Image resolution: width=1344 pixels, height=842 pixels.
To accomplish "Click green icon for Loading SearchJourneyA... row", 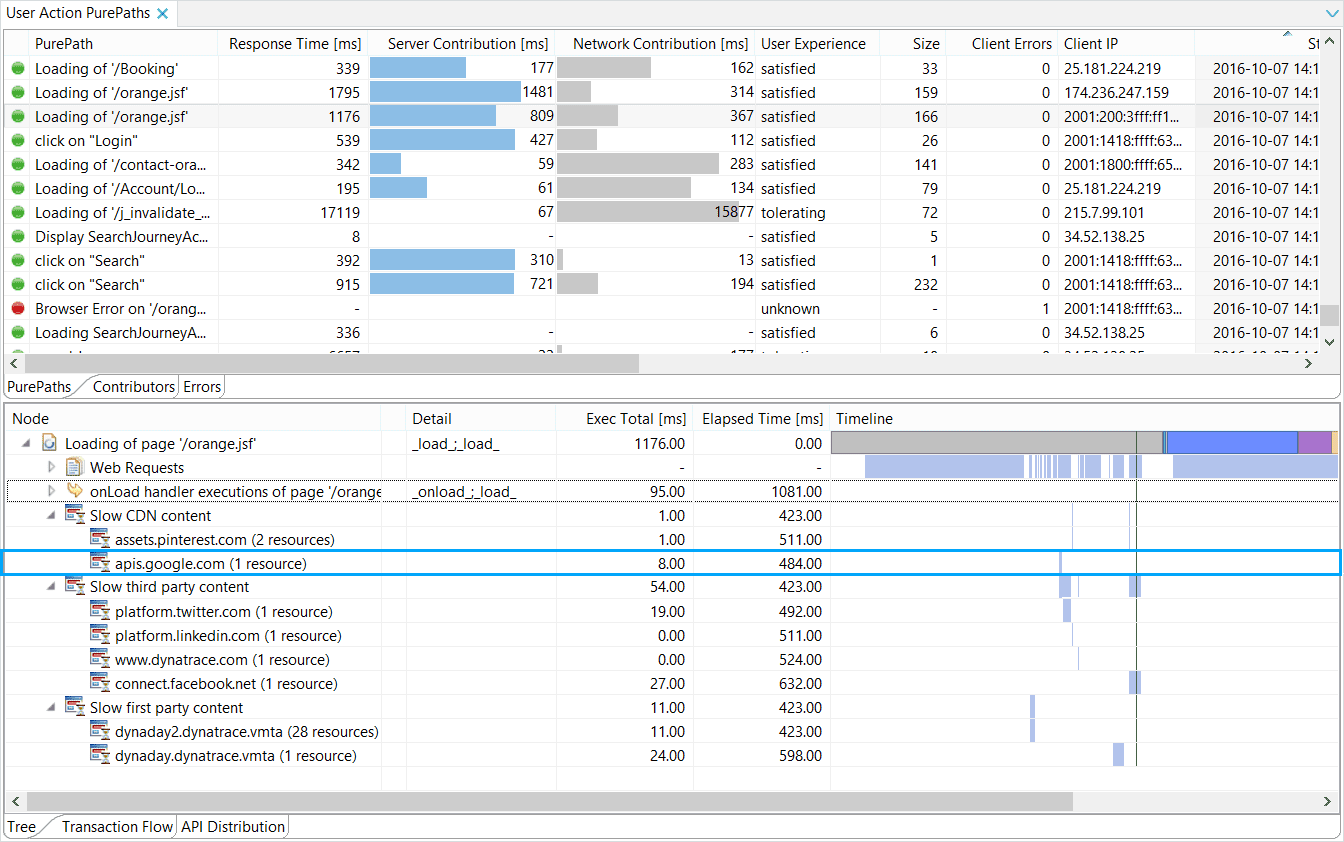I will pos(18,333).
